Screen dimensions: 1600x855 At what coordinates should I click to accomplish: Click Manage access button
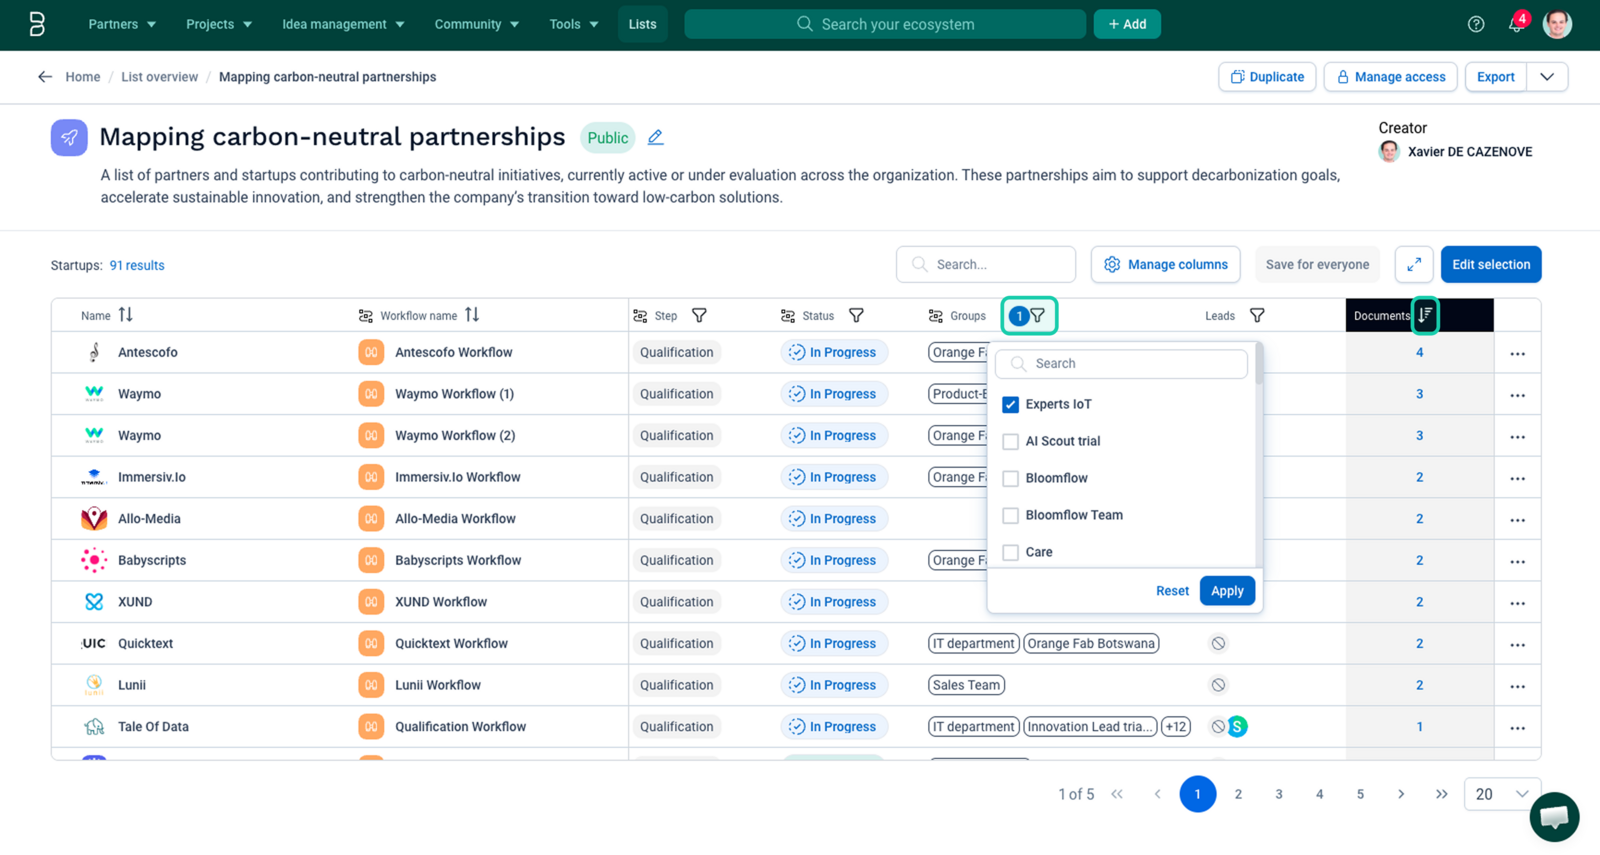(x=1391, y=77)
